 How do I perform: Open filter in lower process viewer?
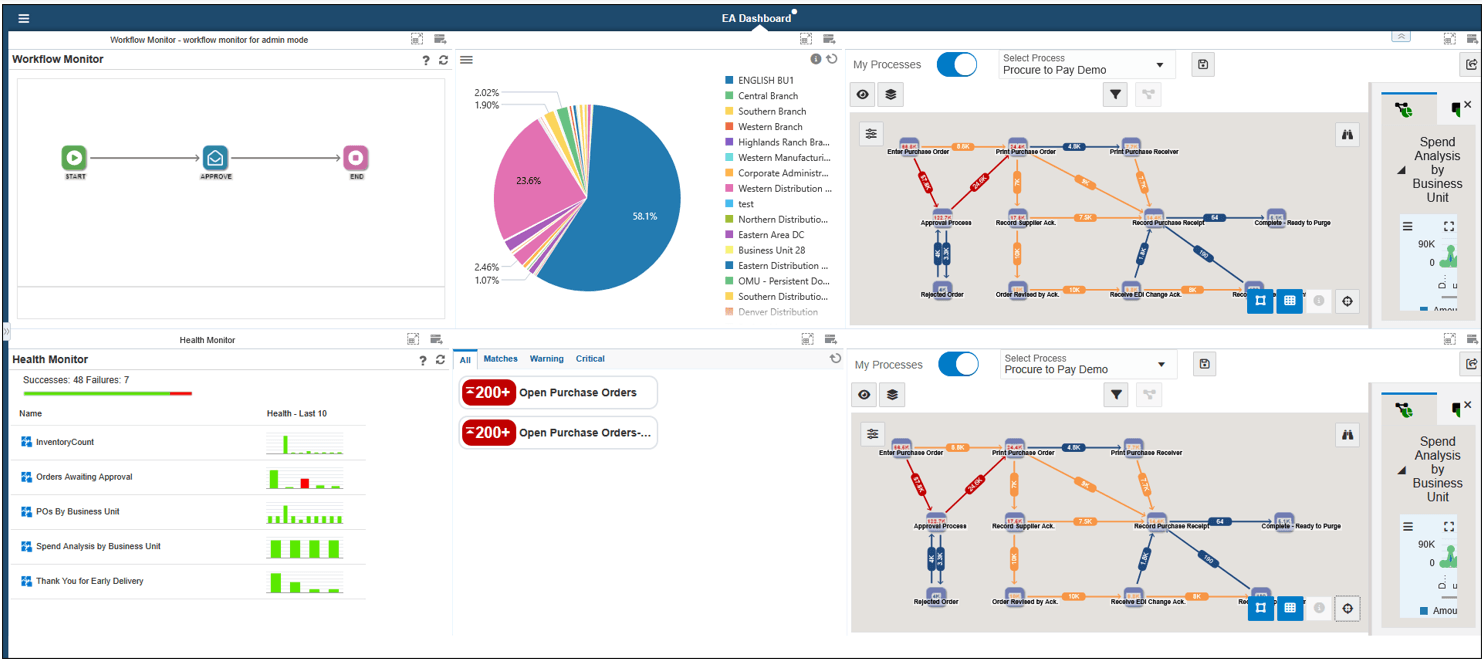[x=1116, y=395]
